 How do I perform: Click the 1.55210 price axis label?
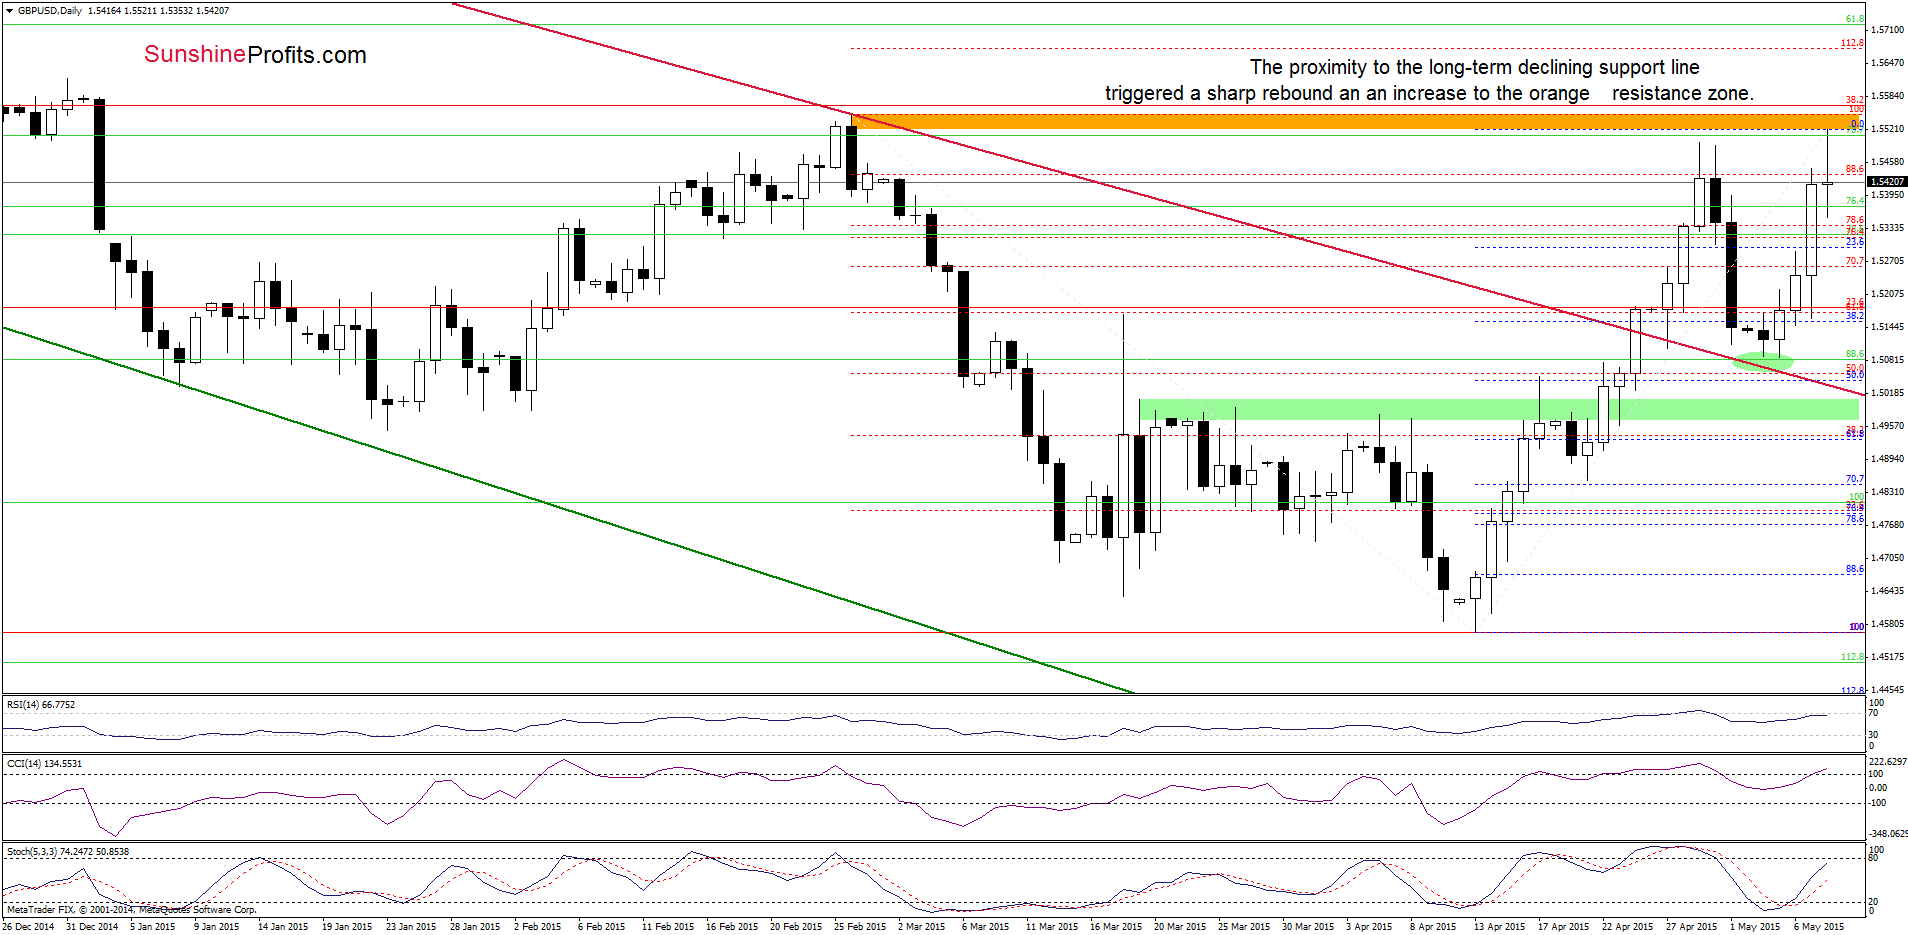1887,129
